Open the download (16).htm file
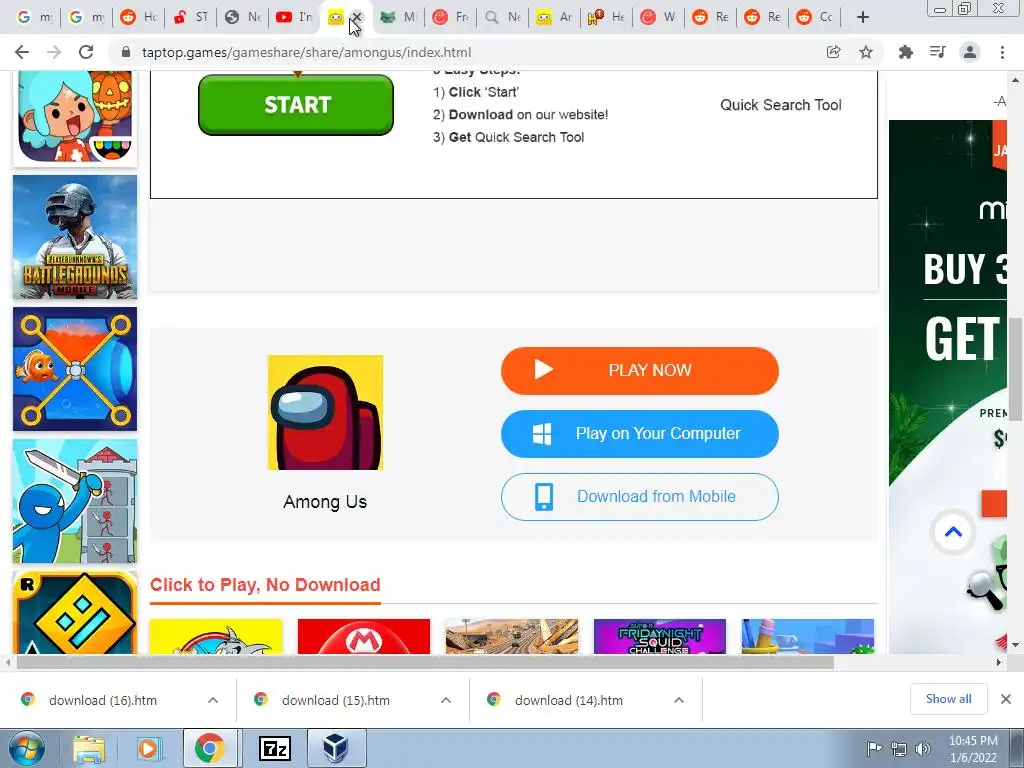Image resolution: width=1024 pixels, height=768 pixels. click(103, 700)
